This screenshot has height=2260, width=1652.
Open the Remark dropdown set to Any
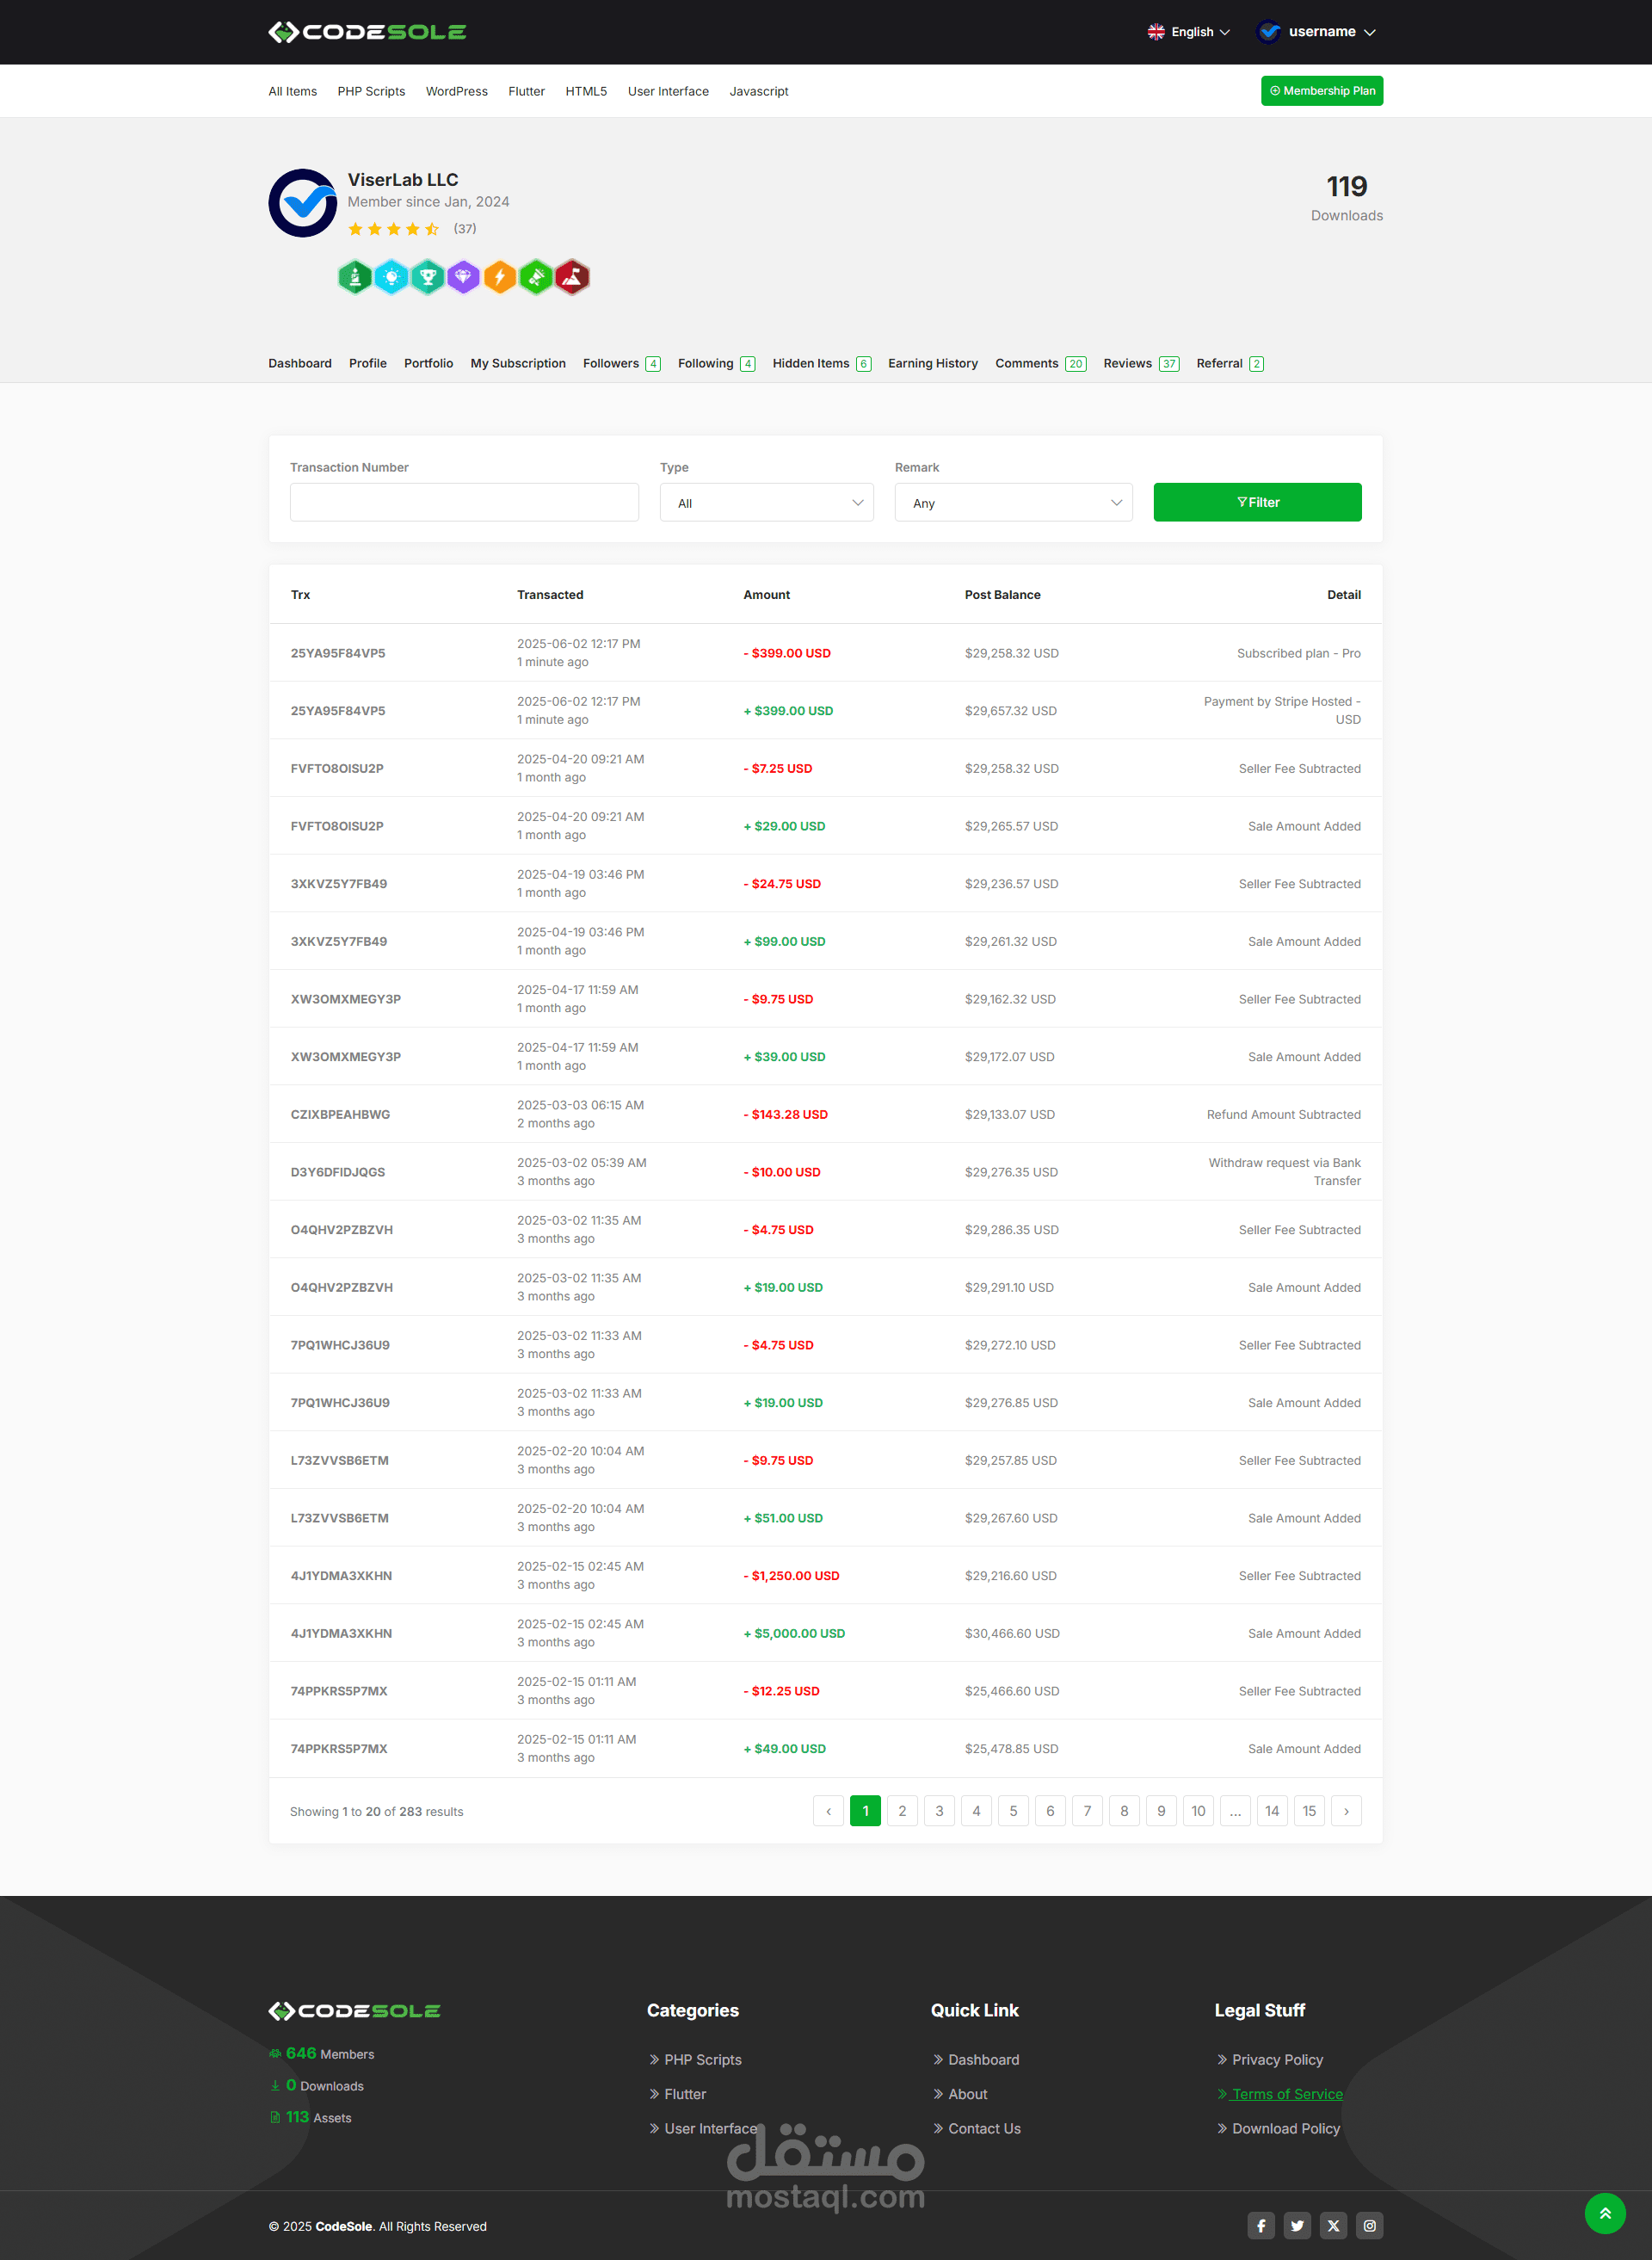click(x=1014, y=502)
